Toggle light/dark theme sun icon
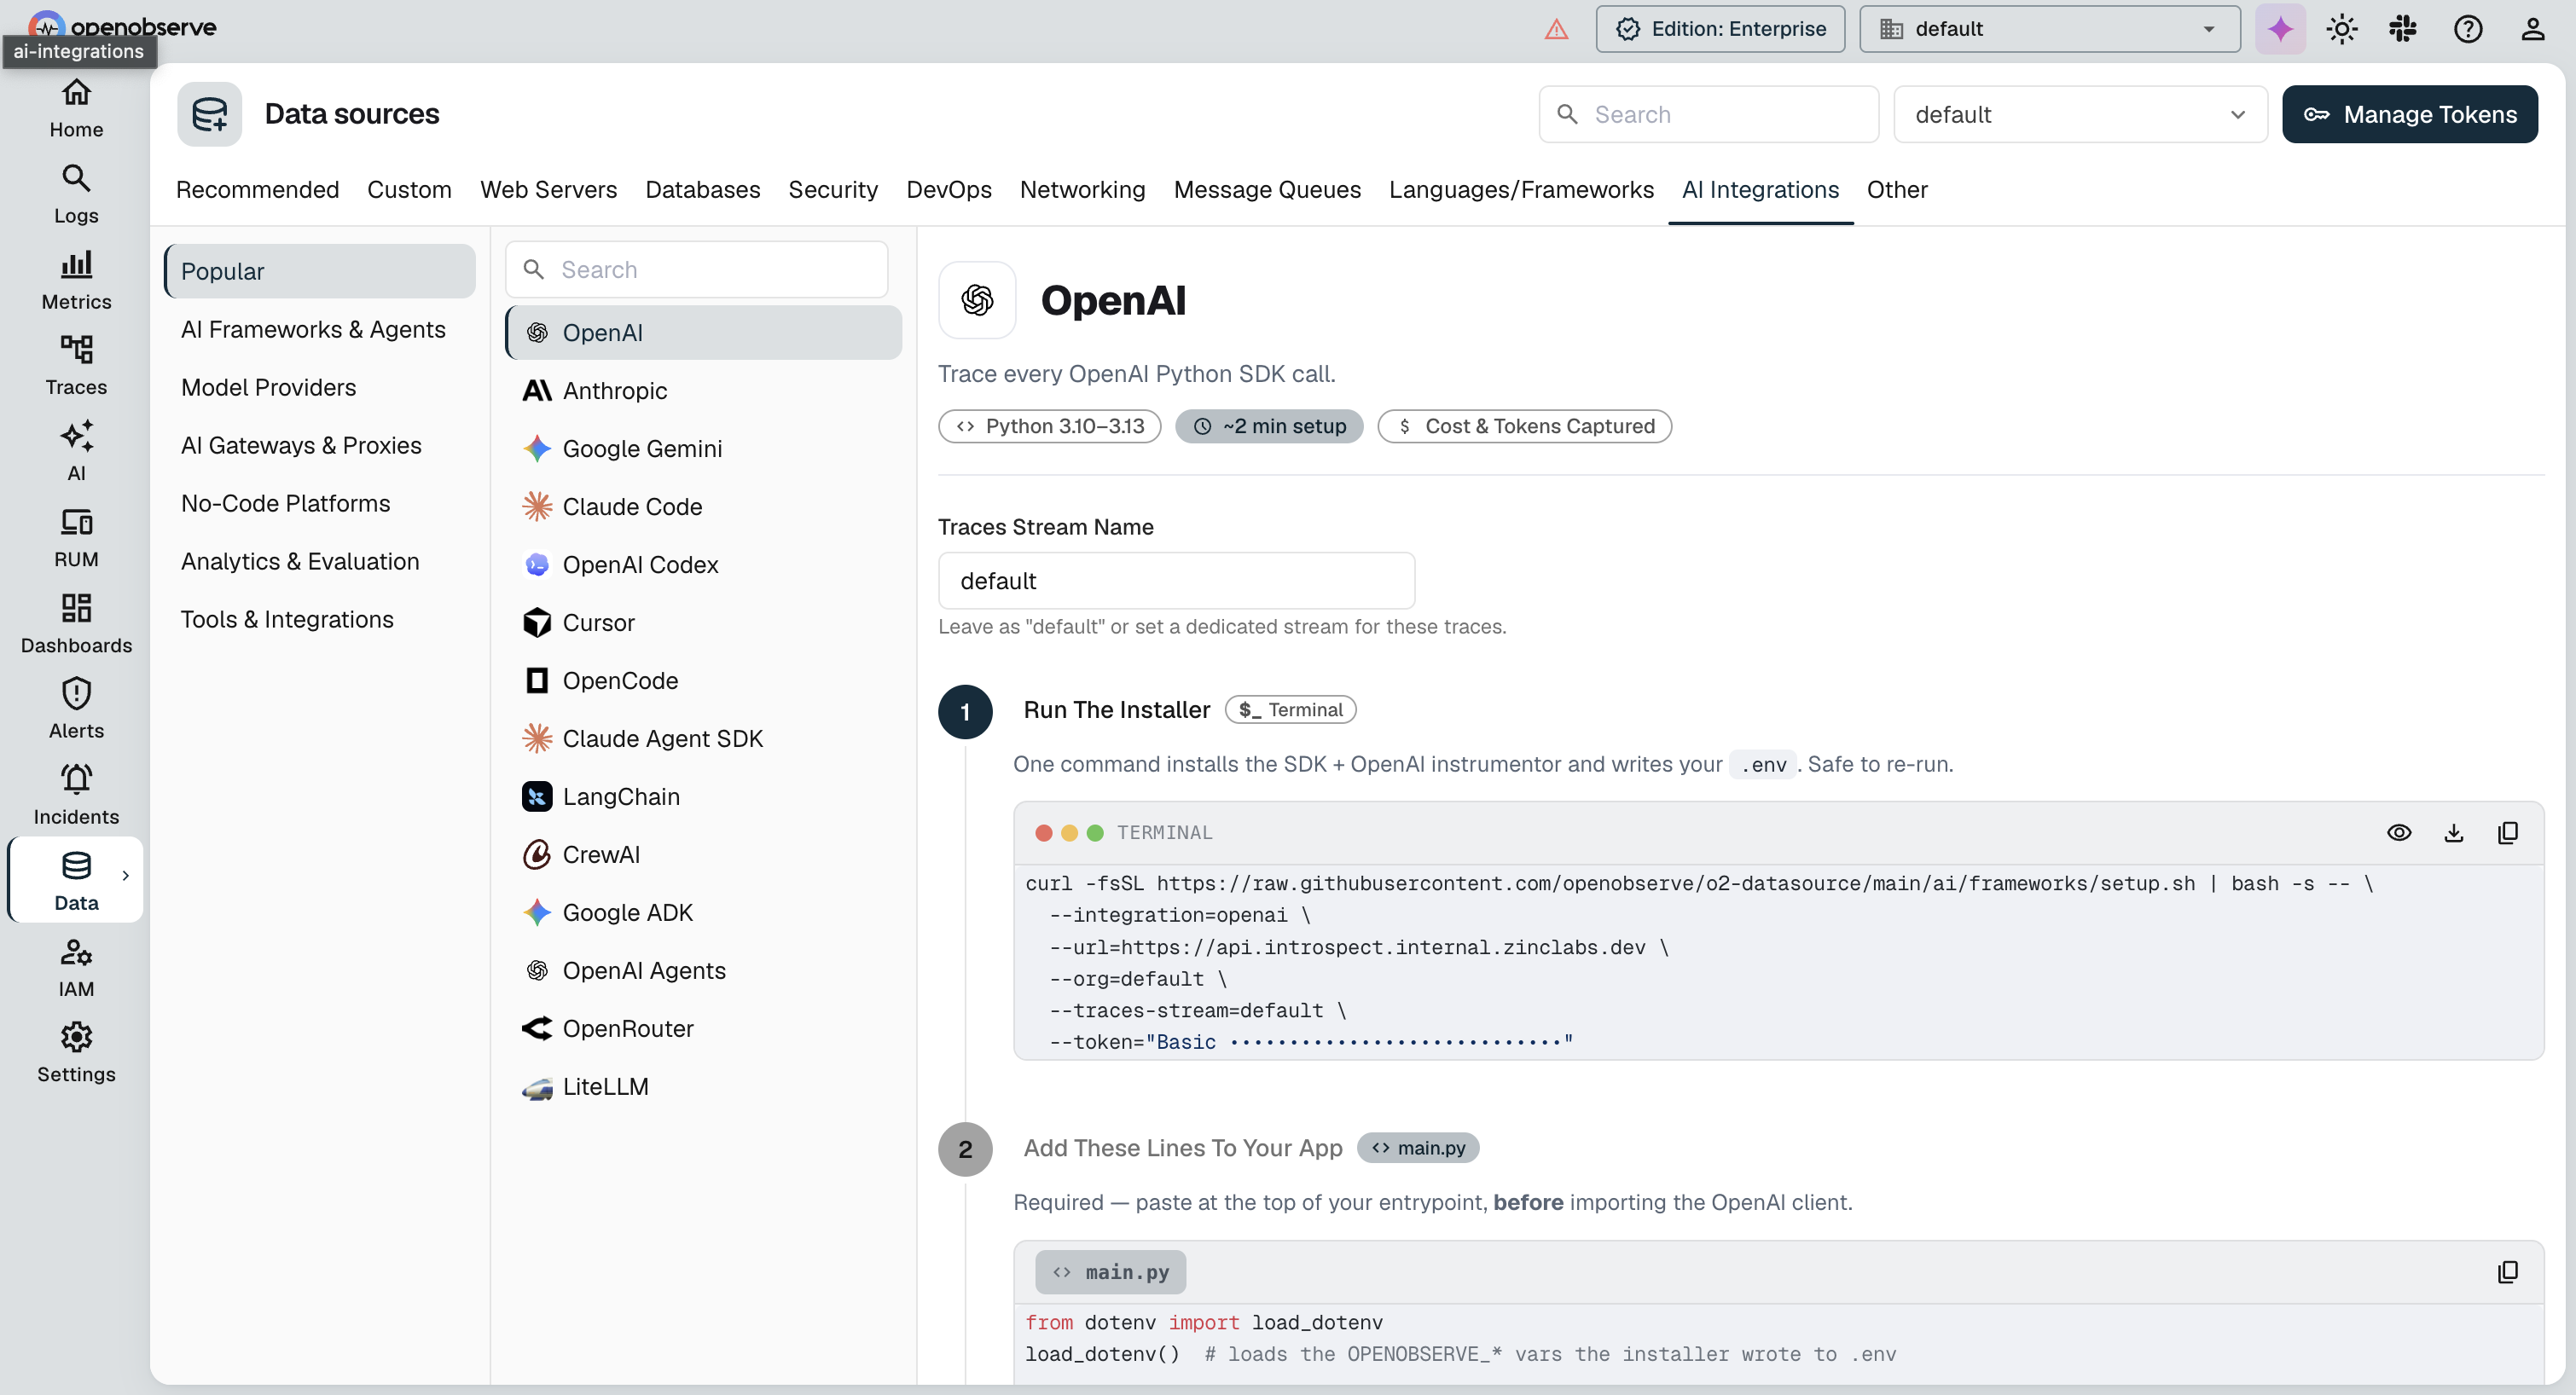The width and height of the screenshot is (2576, 1395). point(2342,29)
